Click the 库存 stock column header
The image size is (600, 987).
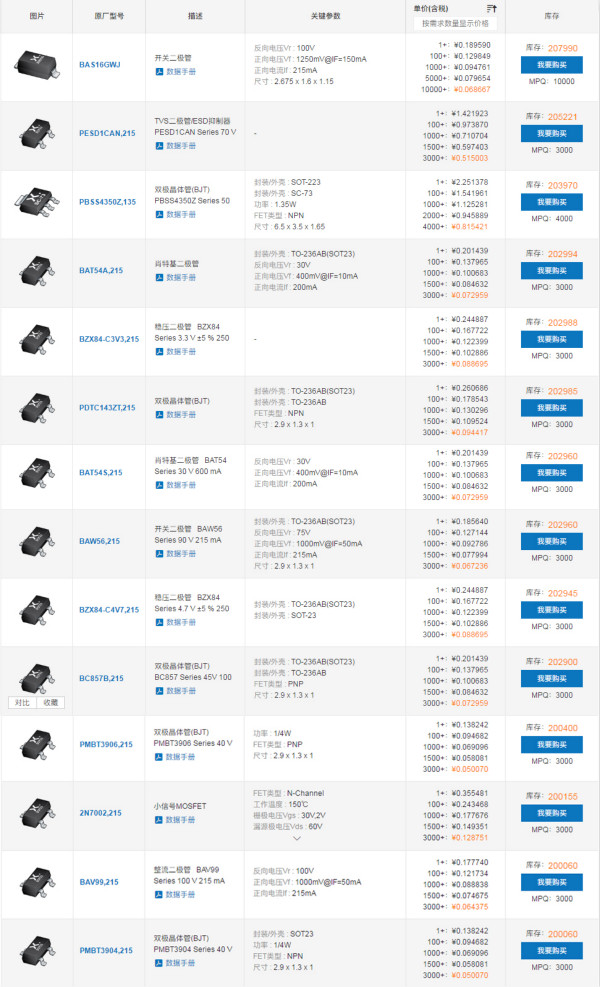551,17
